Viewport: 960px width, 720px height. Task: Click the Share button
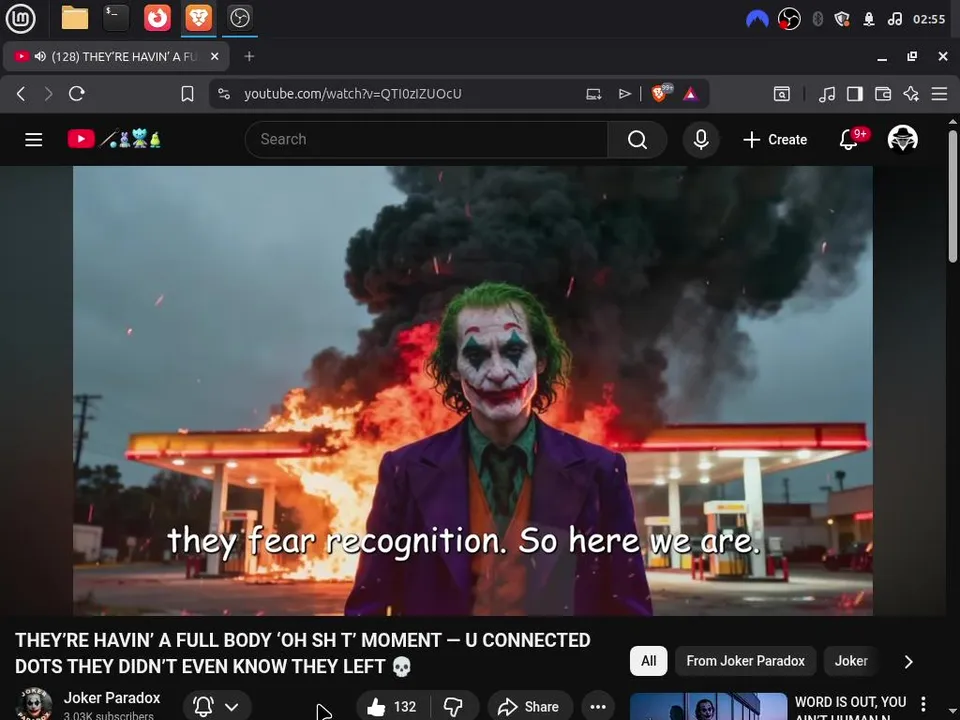click(530, 707)
